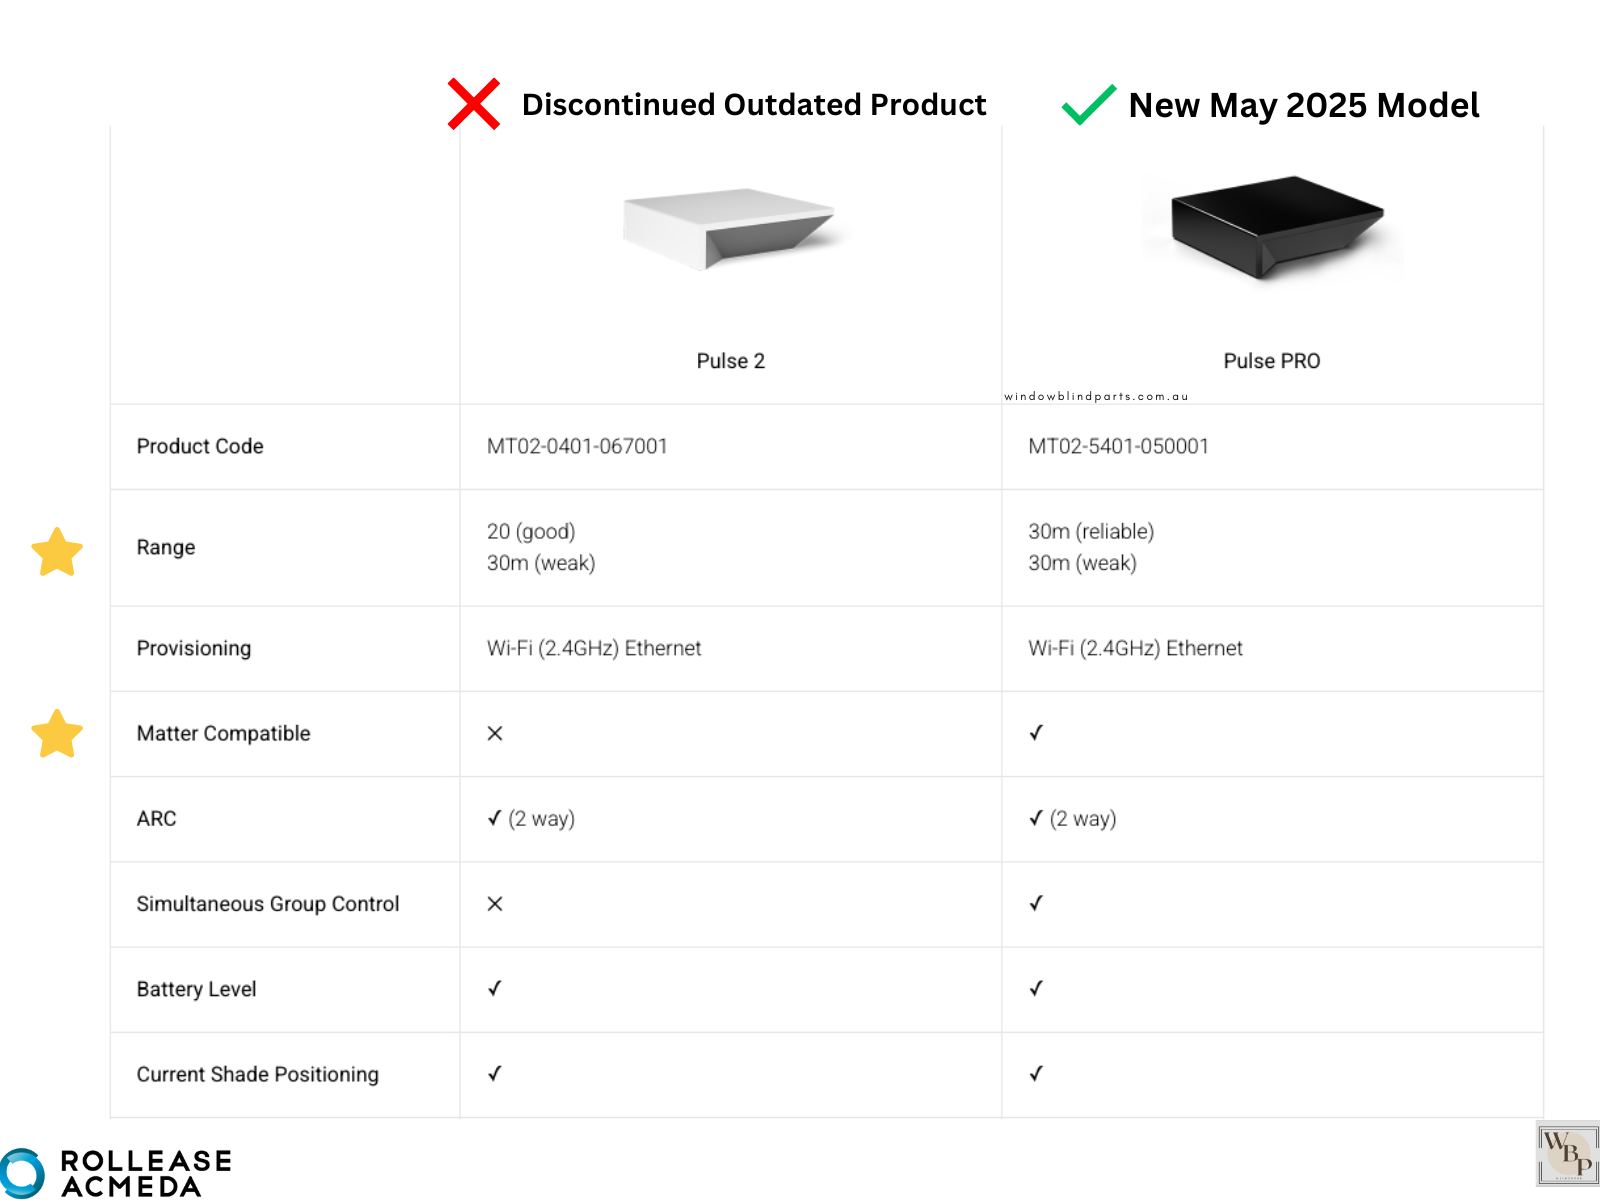Click the Pulse 2 Matter Compatible cross
Image resolution: width=1600 pixels, height=1200 pixels.
tap(495, 734)
